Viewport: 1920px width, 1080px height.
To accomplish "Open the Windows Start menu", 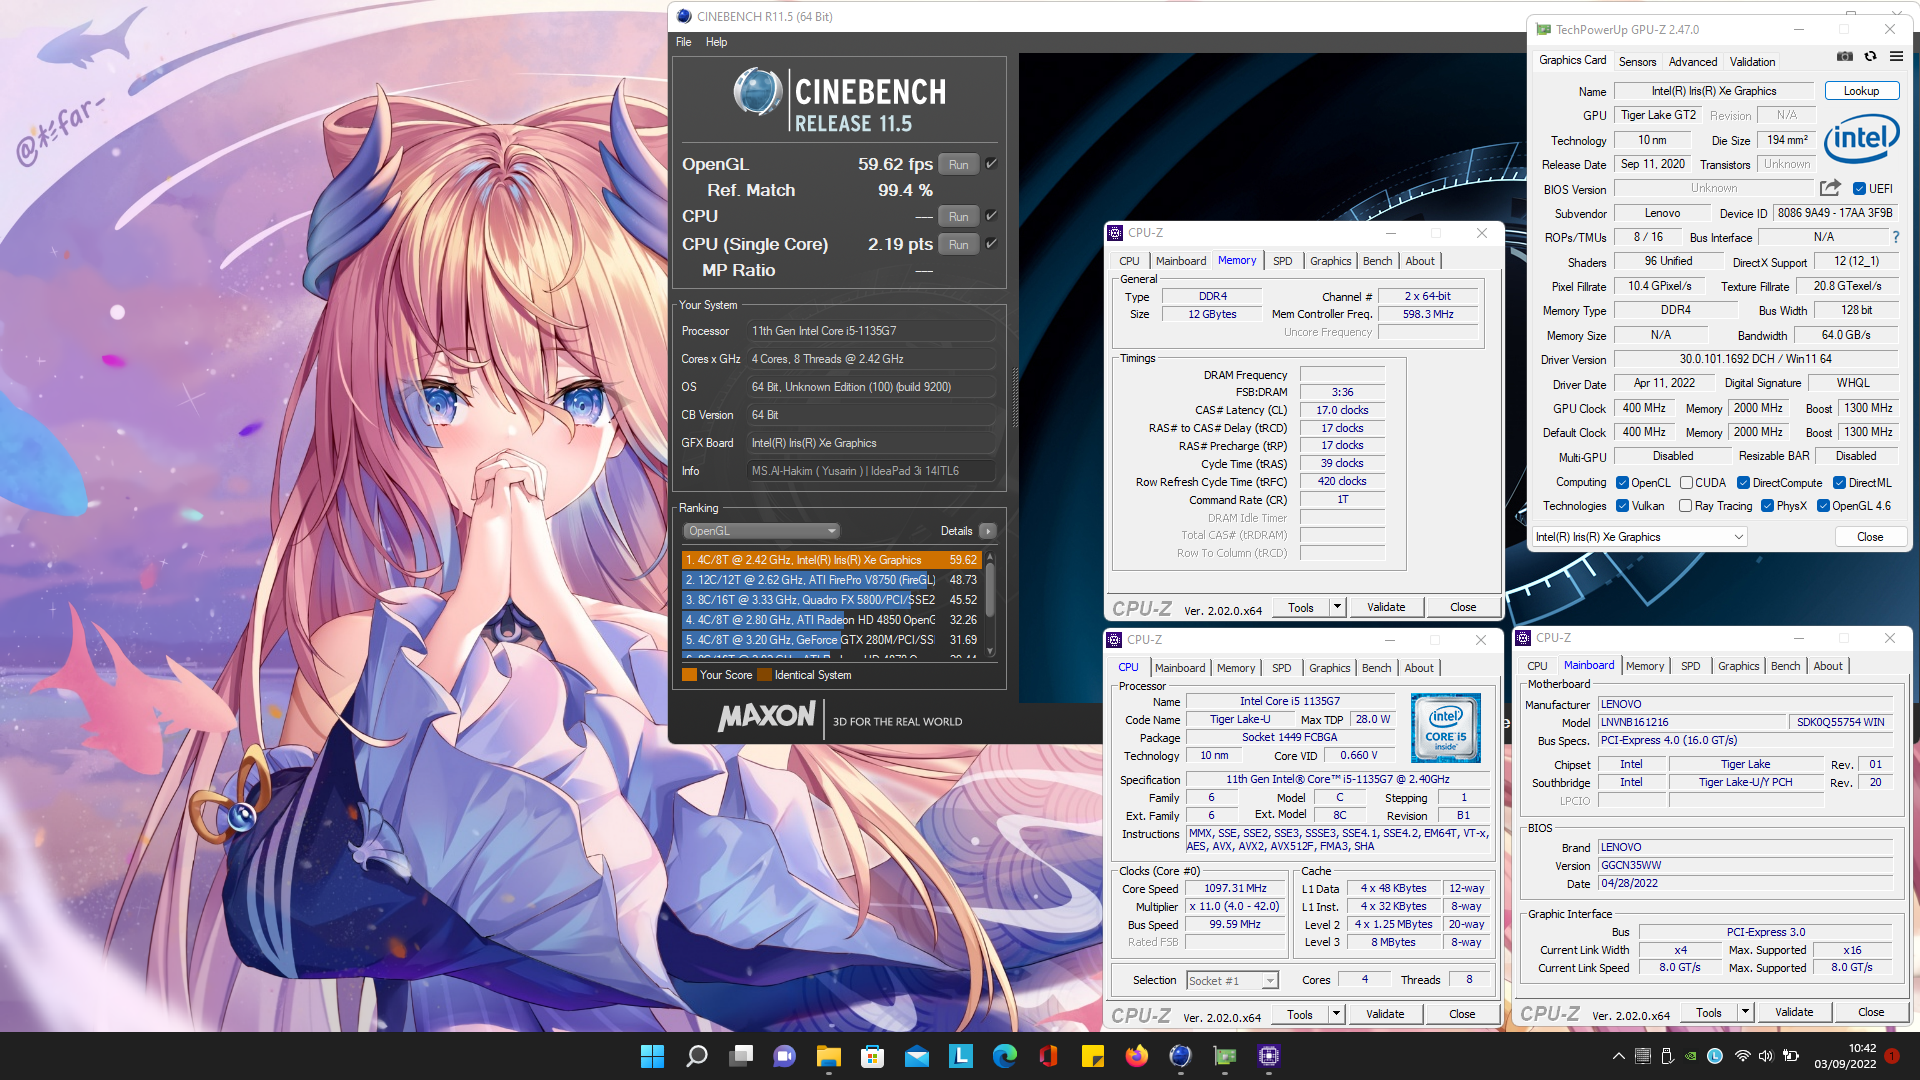I will 652,1056.
